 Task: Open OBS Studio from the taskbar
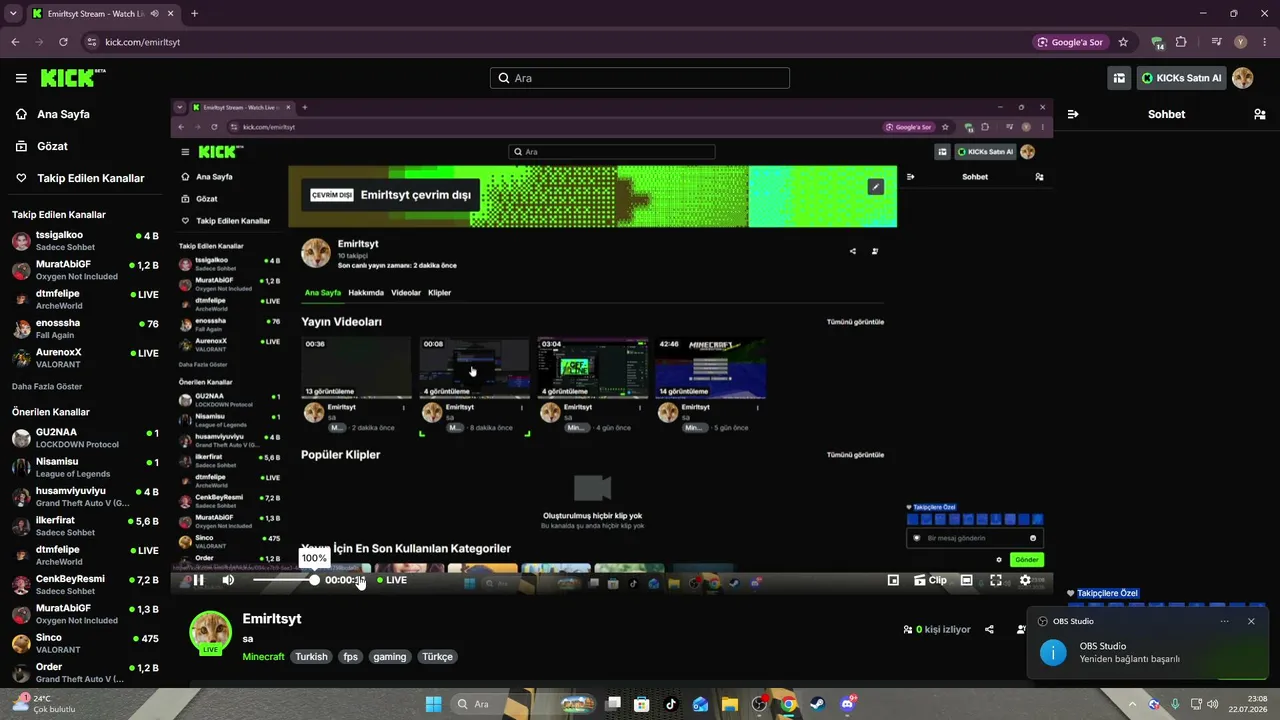[x=759, y=704]
